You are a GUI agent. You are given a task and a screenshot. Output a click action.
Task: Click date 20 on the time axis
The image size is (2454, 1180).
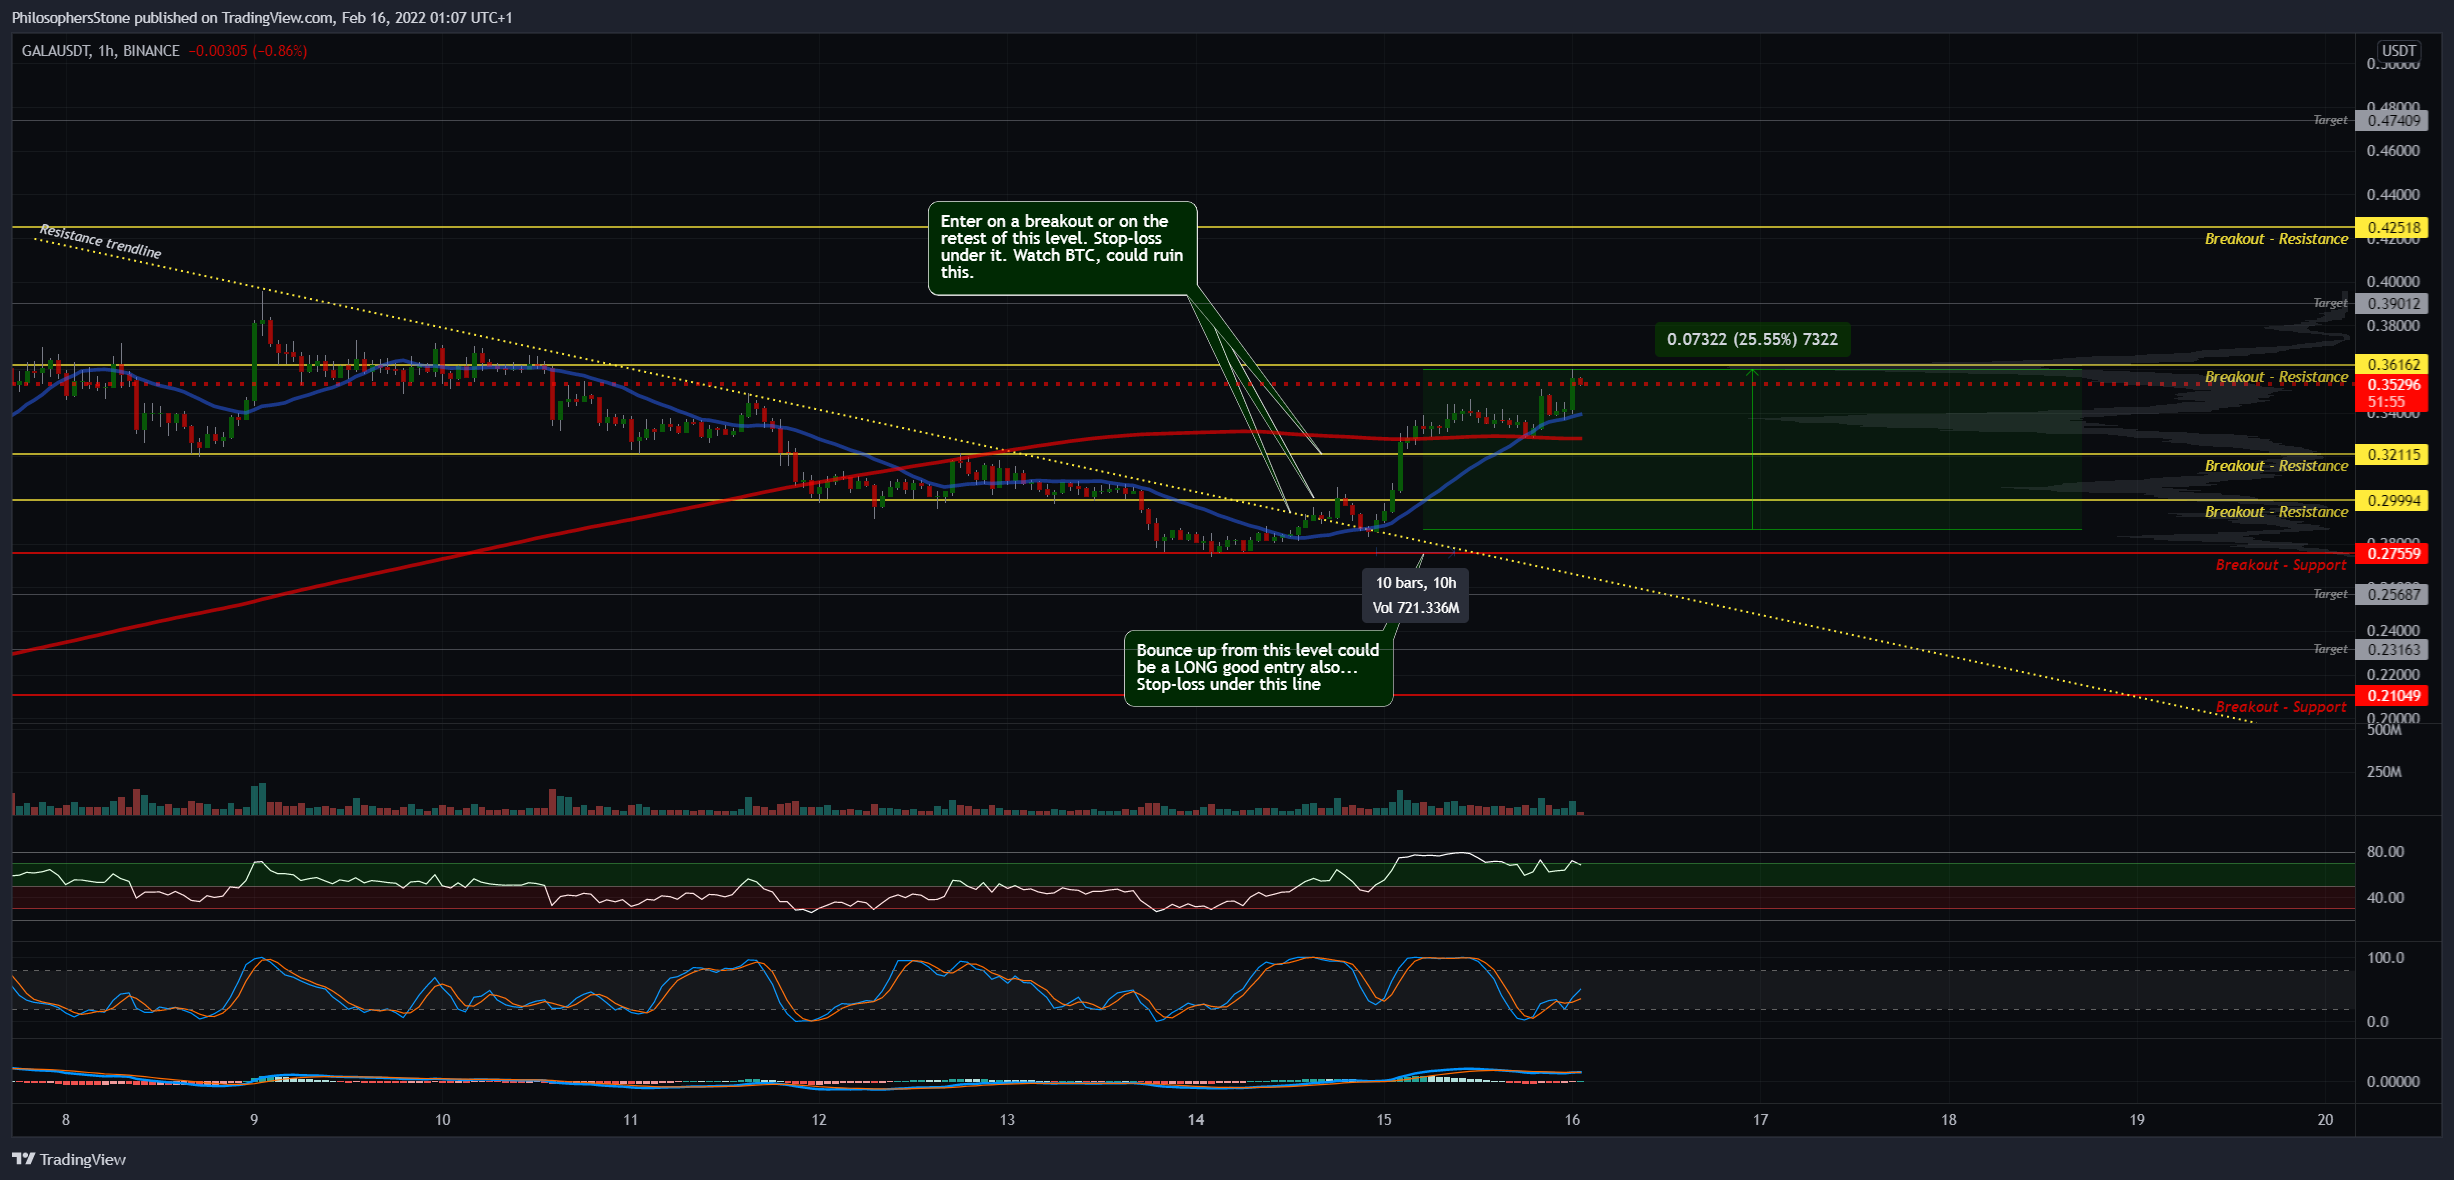tap(2325, 1119)
